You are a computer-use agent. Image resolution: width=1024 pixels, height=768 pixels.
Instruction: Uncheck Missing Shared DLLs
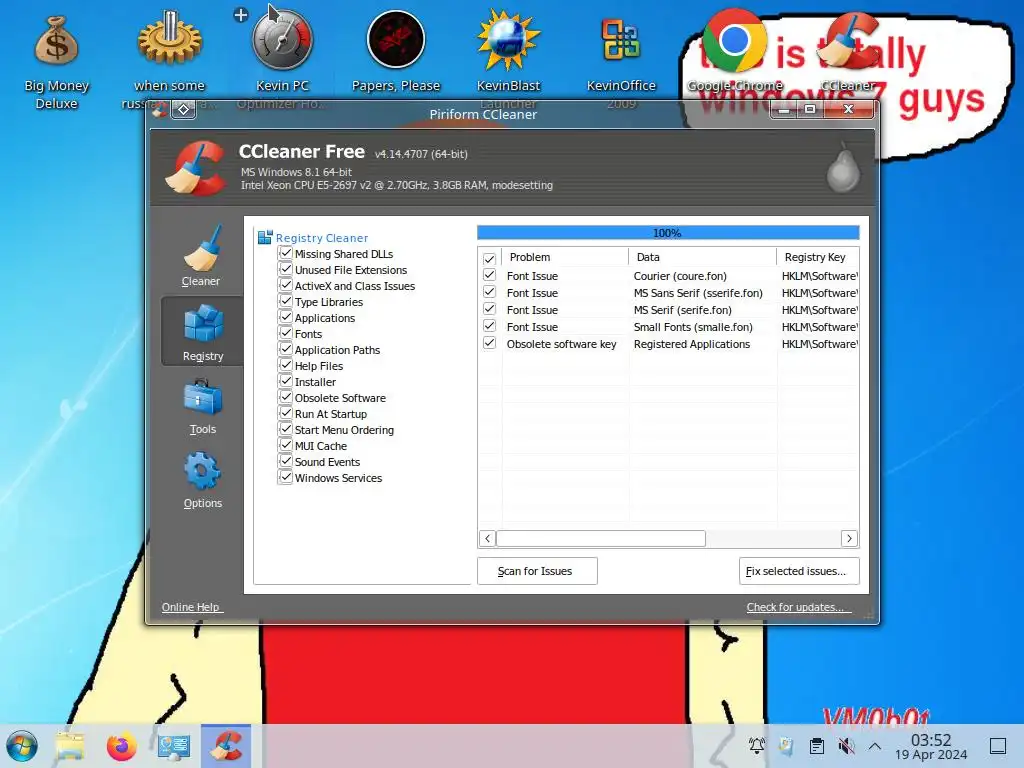285,253
